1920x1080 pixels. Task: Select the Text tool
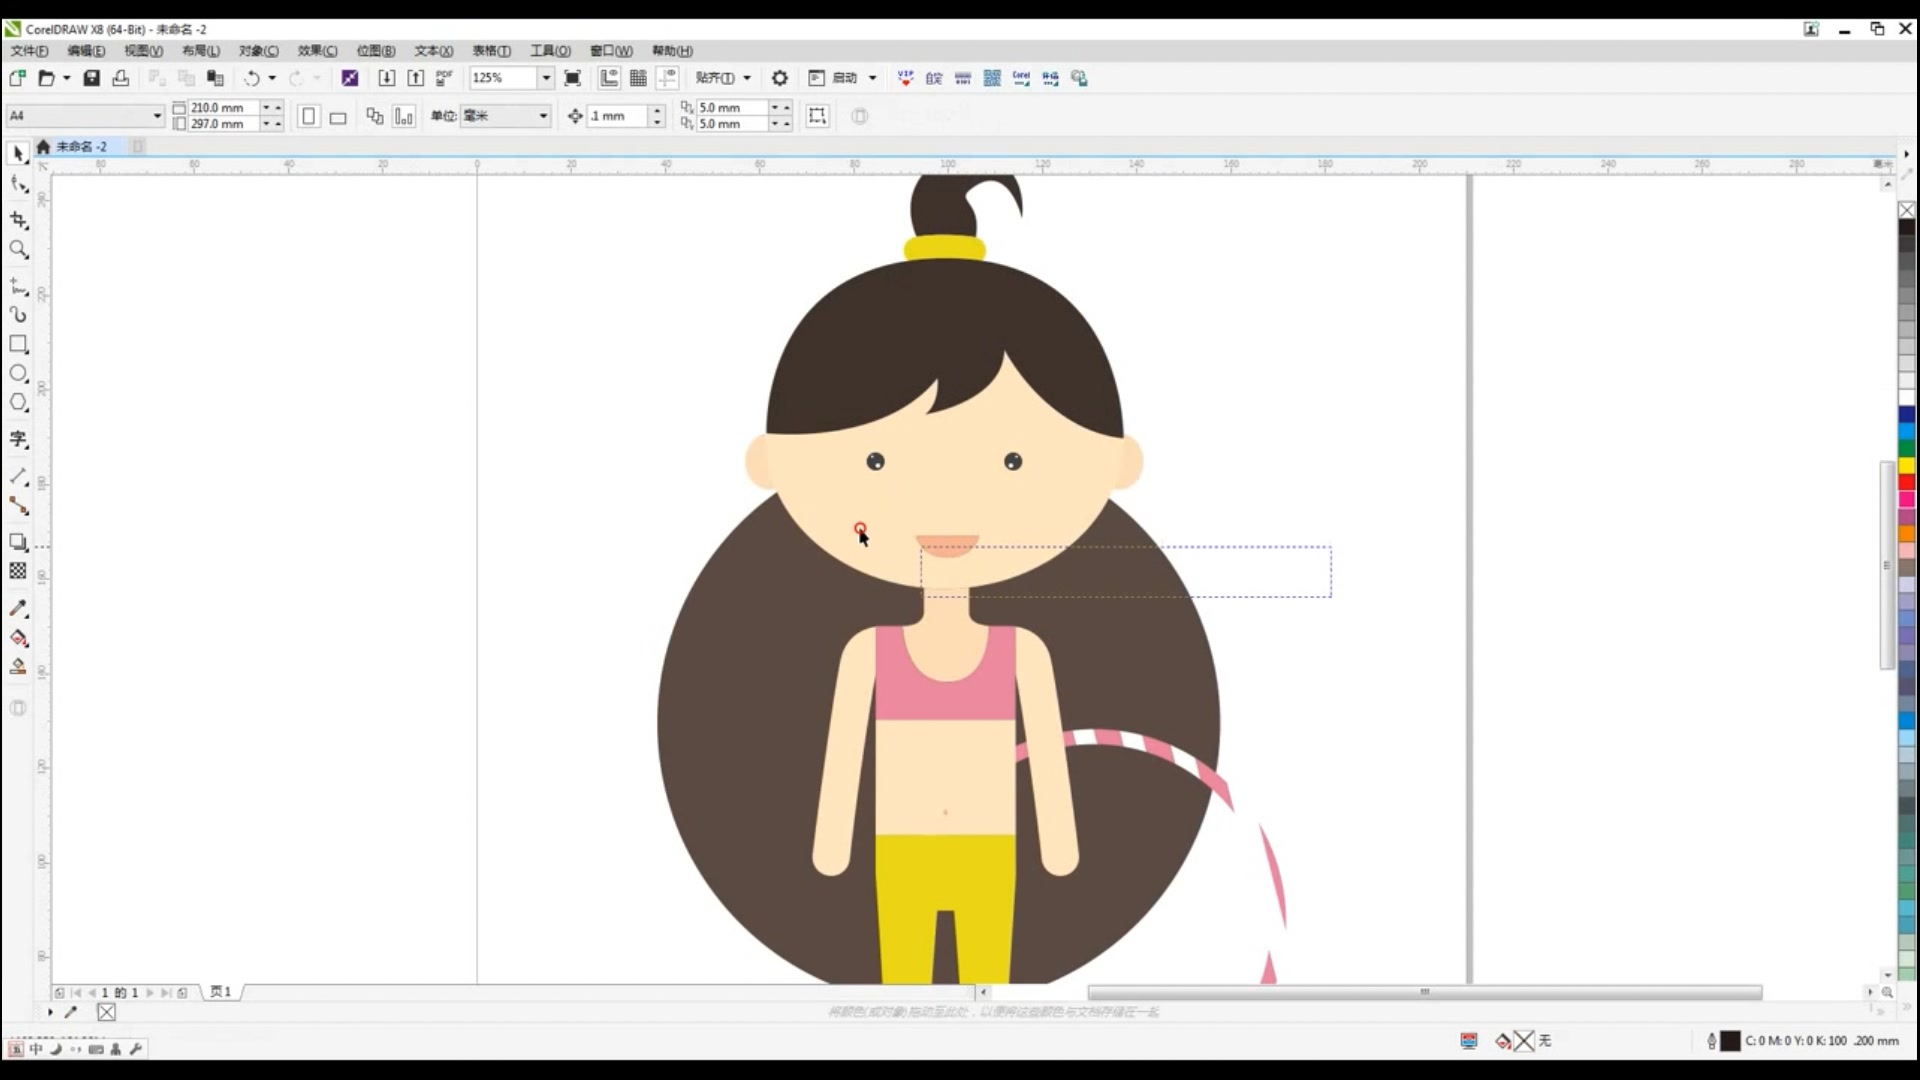(x=18, y=439)
